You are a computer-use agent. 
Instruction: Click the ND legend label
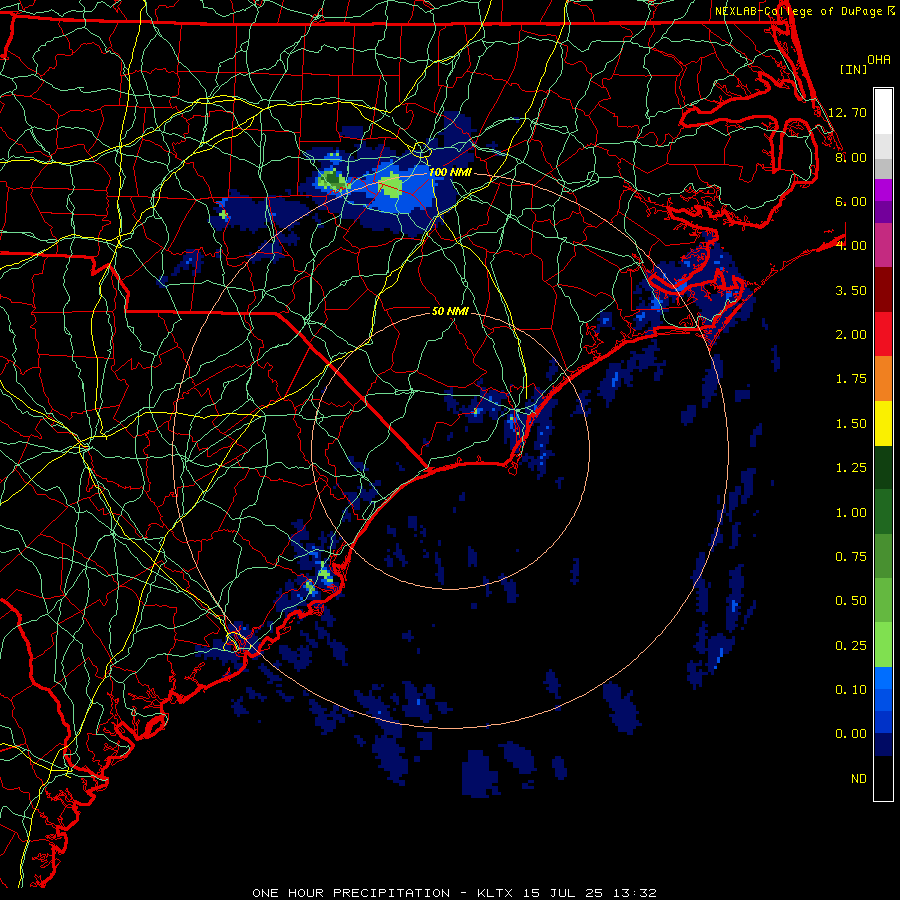pyautogui.click(x=859, y=779)
